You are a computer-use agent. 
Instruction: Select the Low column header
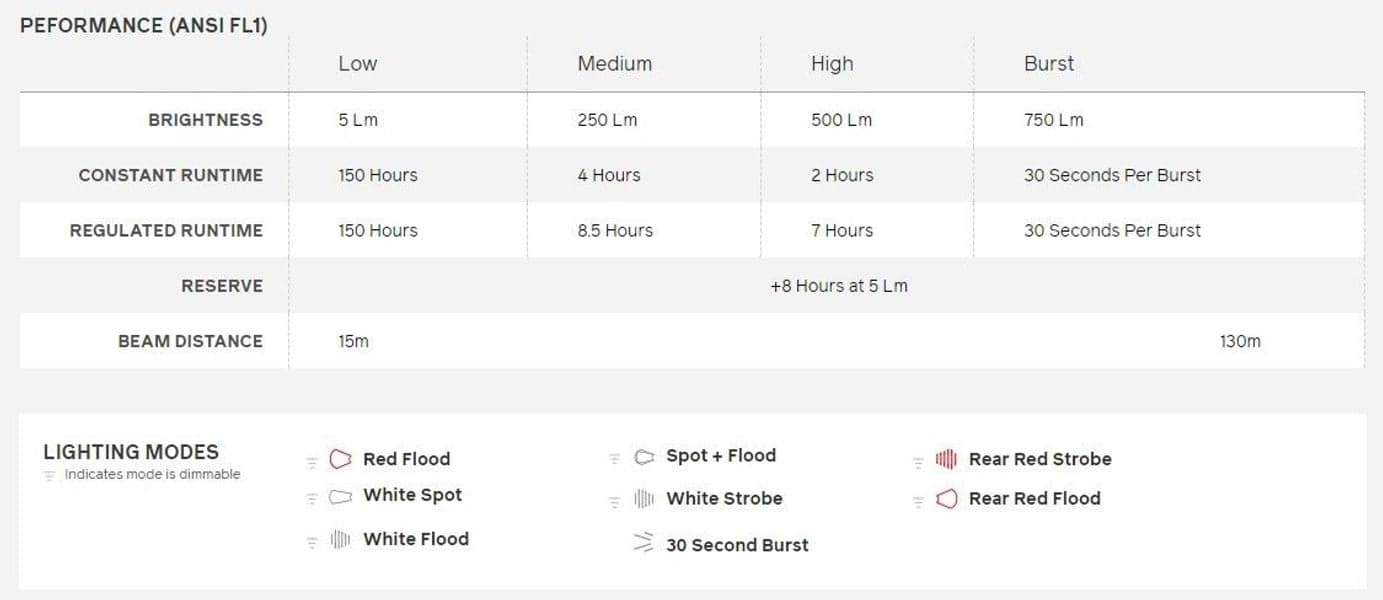coord(357,64)
